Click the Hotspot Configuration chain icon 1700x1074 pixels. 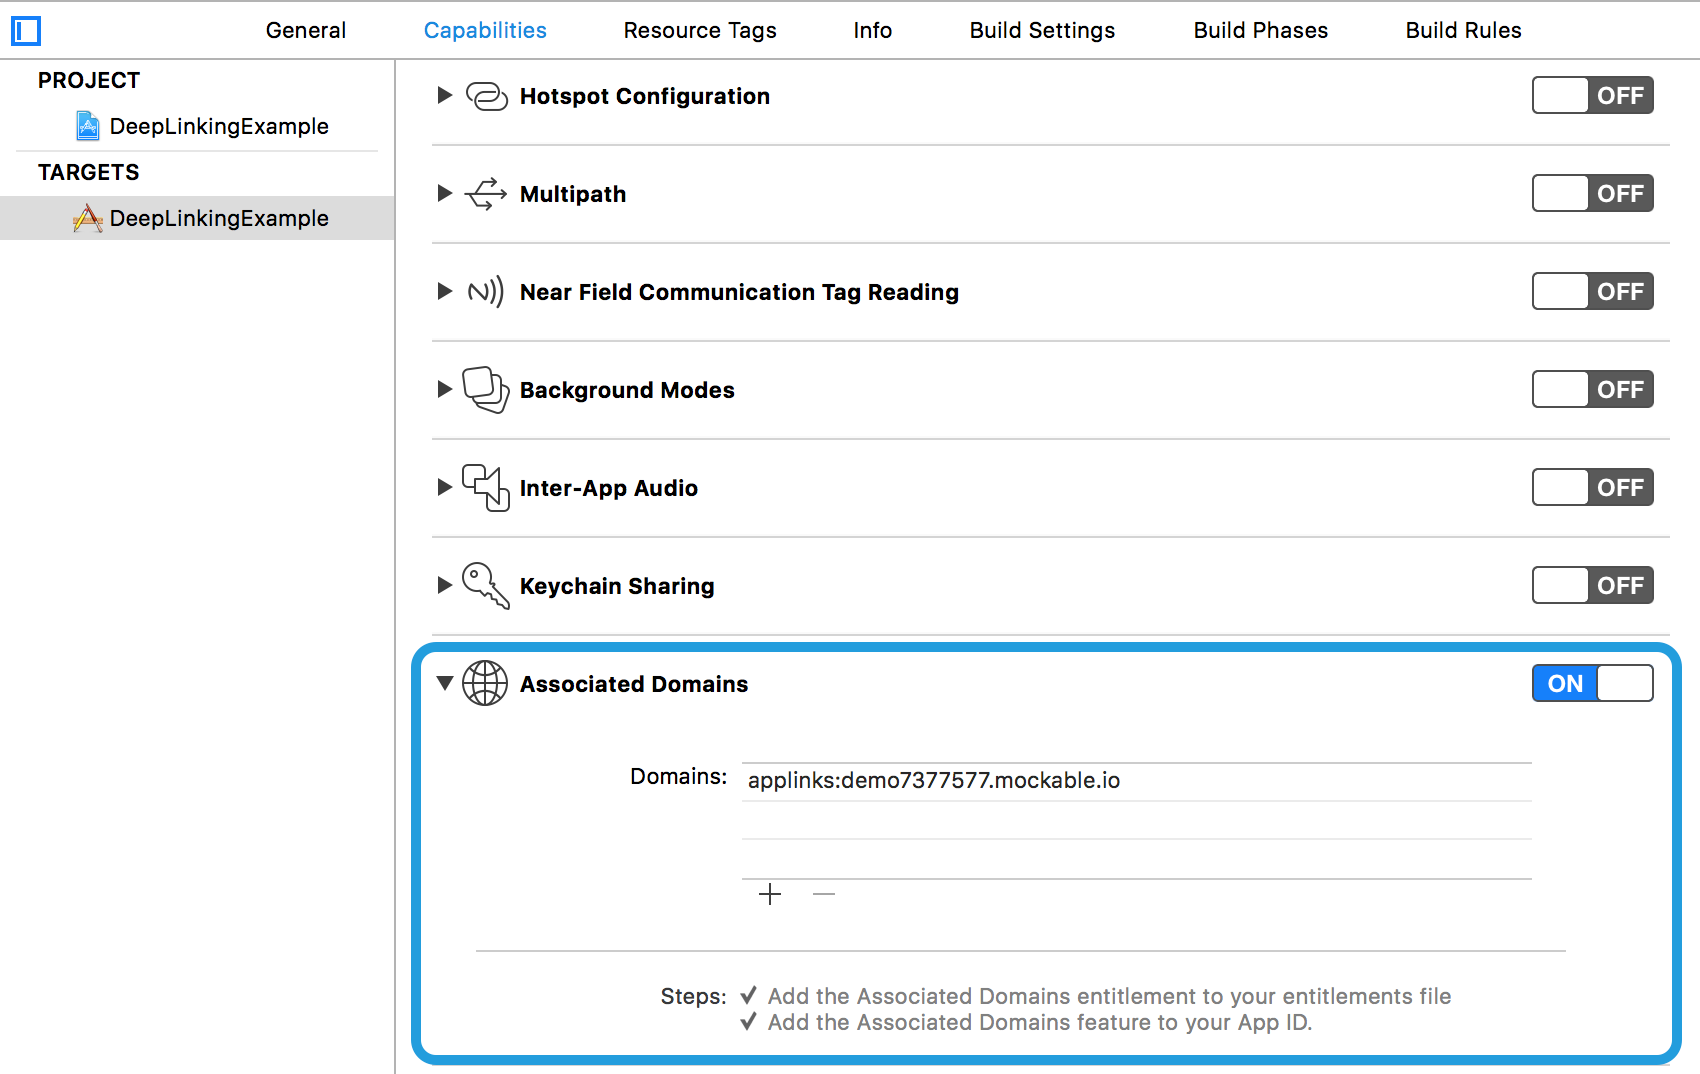(x=486, y=96)
